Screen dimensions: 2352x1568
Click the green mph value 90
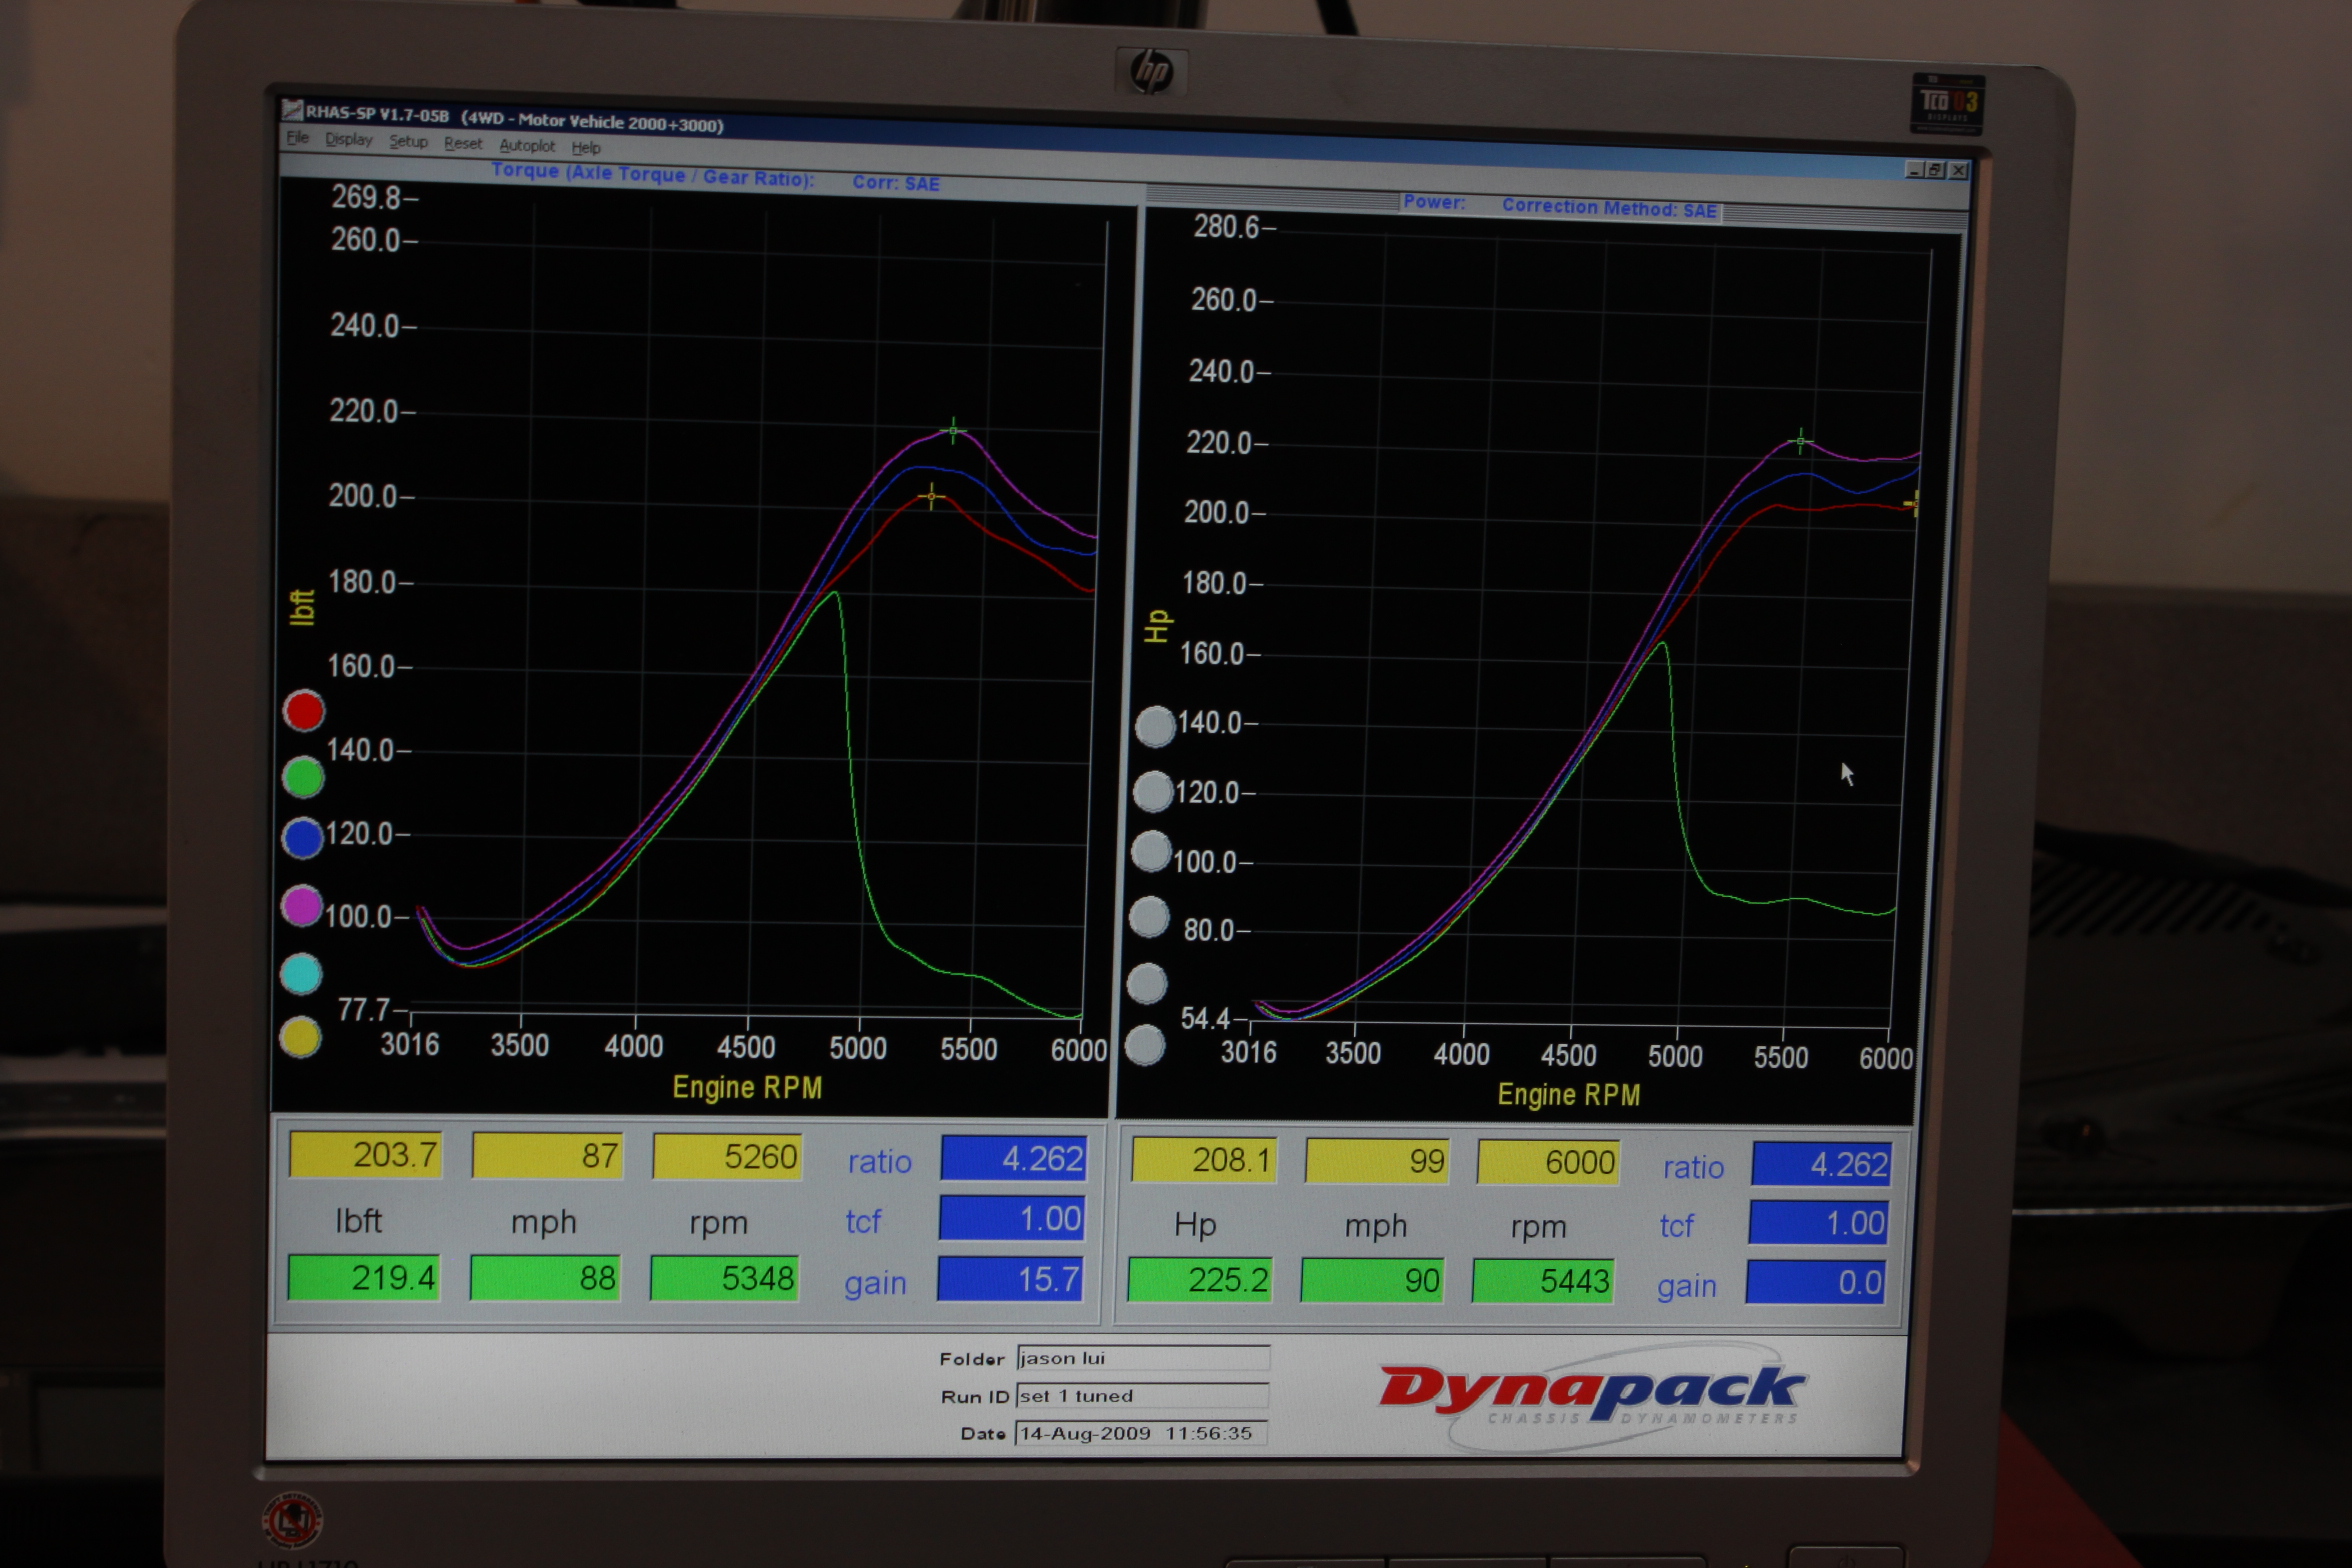(x=1373, y=1281)
